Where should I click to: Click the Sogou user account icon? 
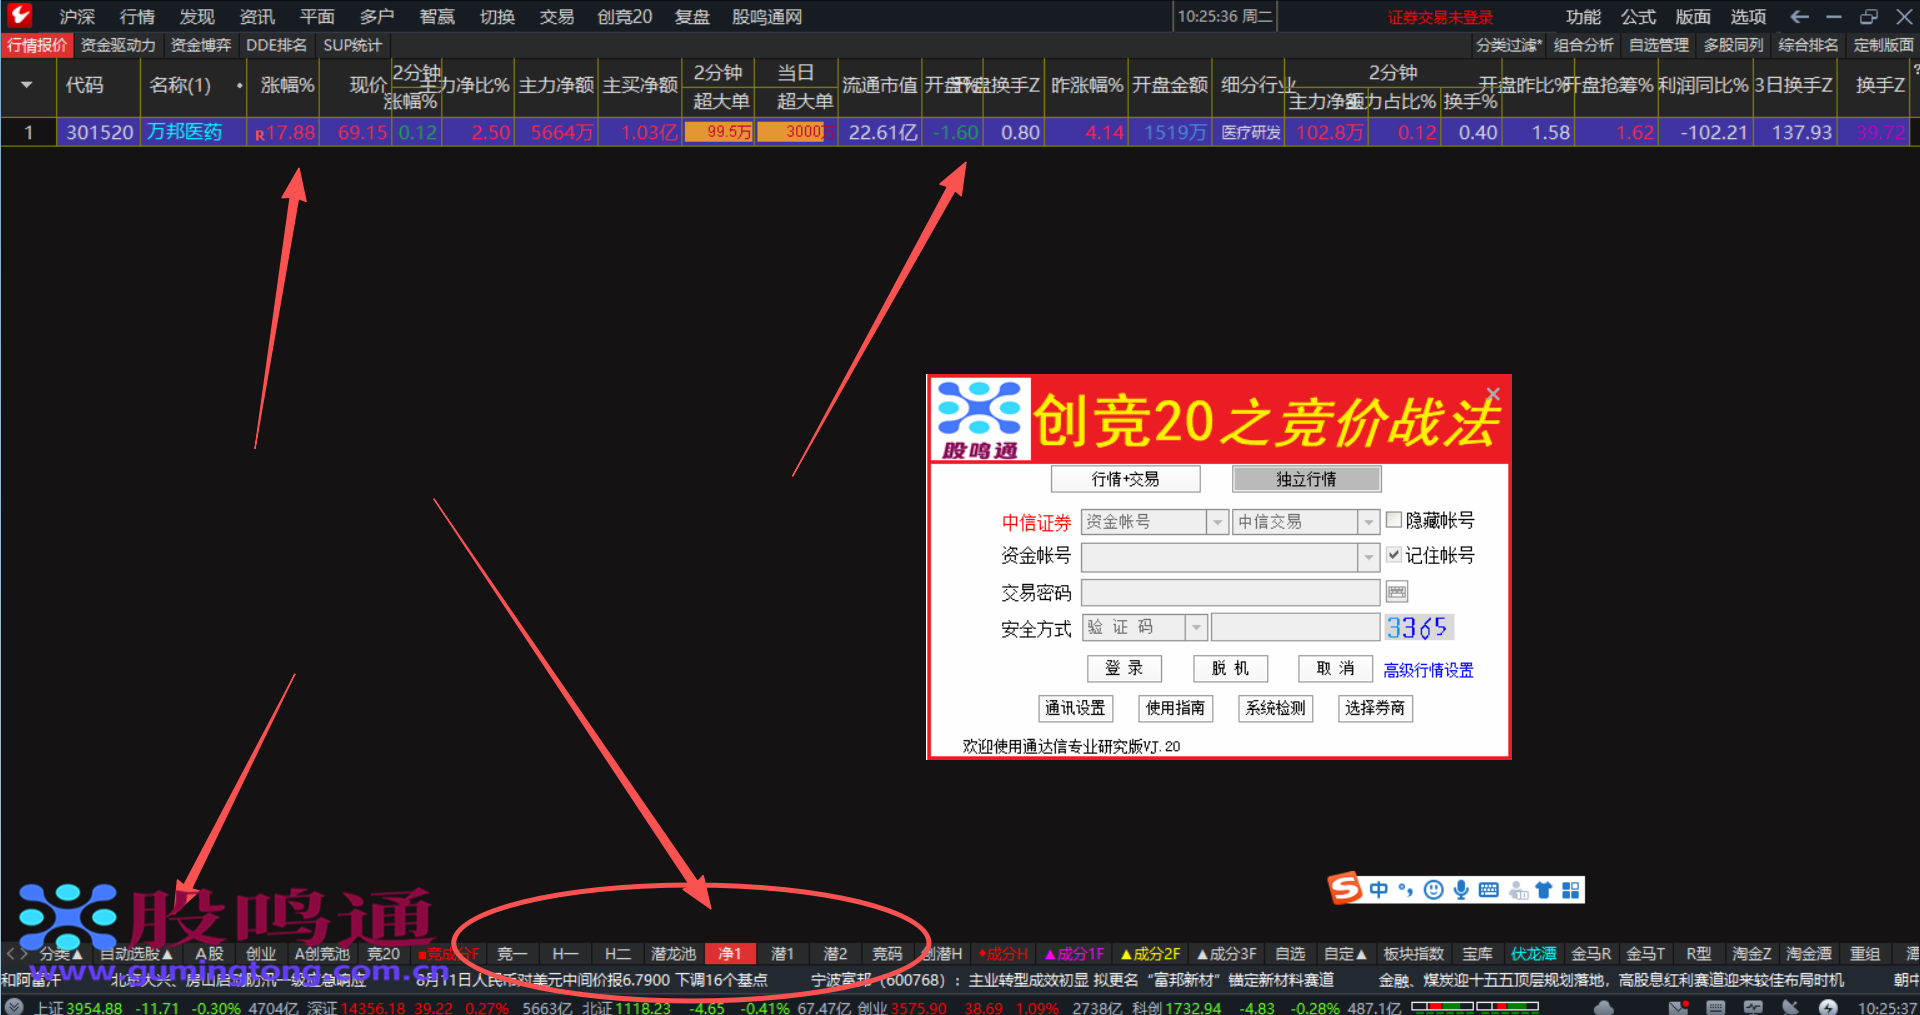tap(1518, 890)
